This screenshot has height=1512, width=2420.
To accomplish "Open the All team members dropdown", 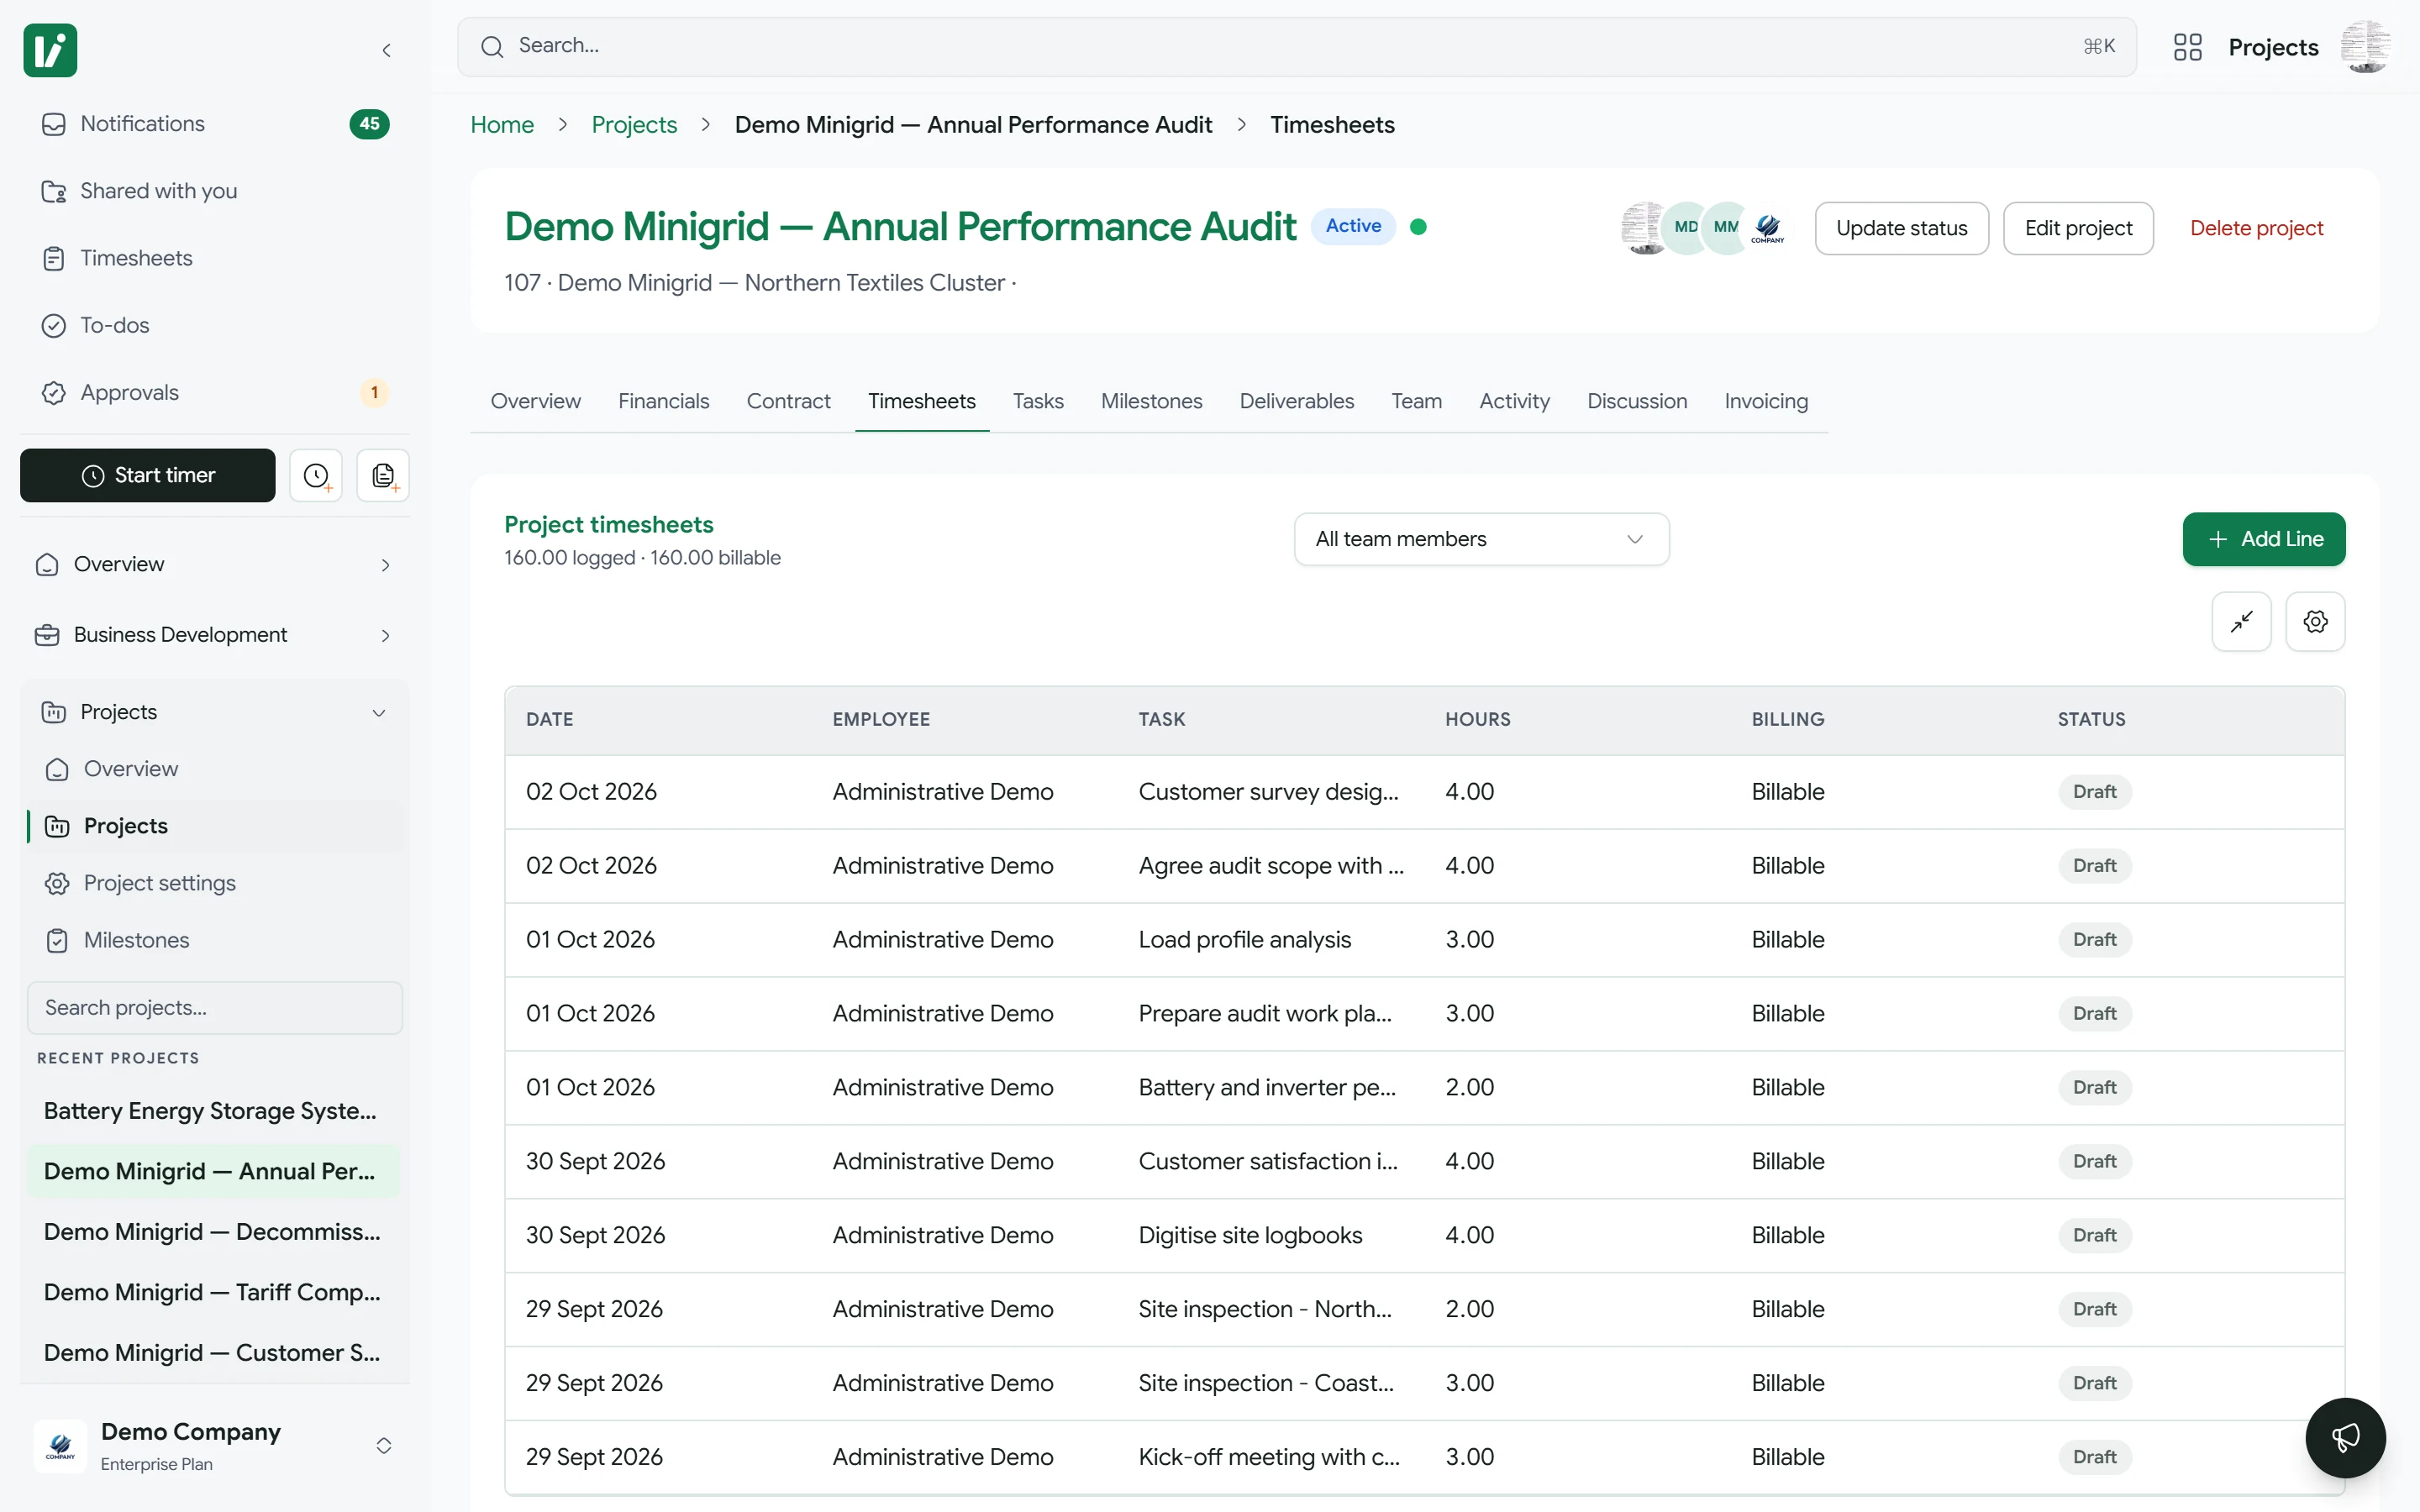I will point(1481,539).
